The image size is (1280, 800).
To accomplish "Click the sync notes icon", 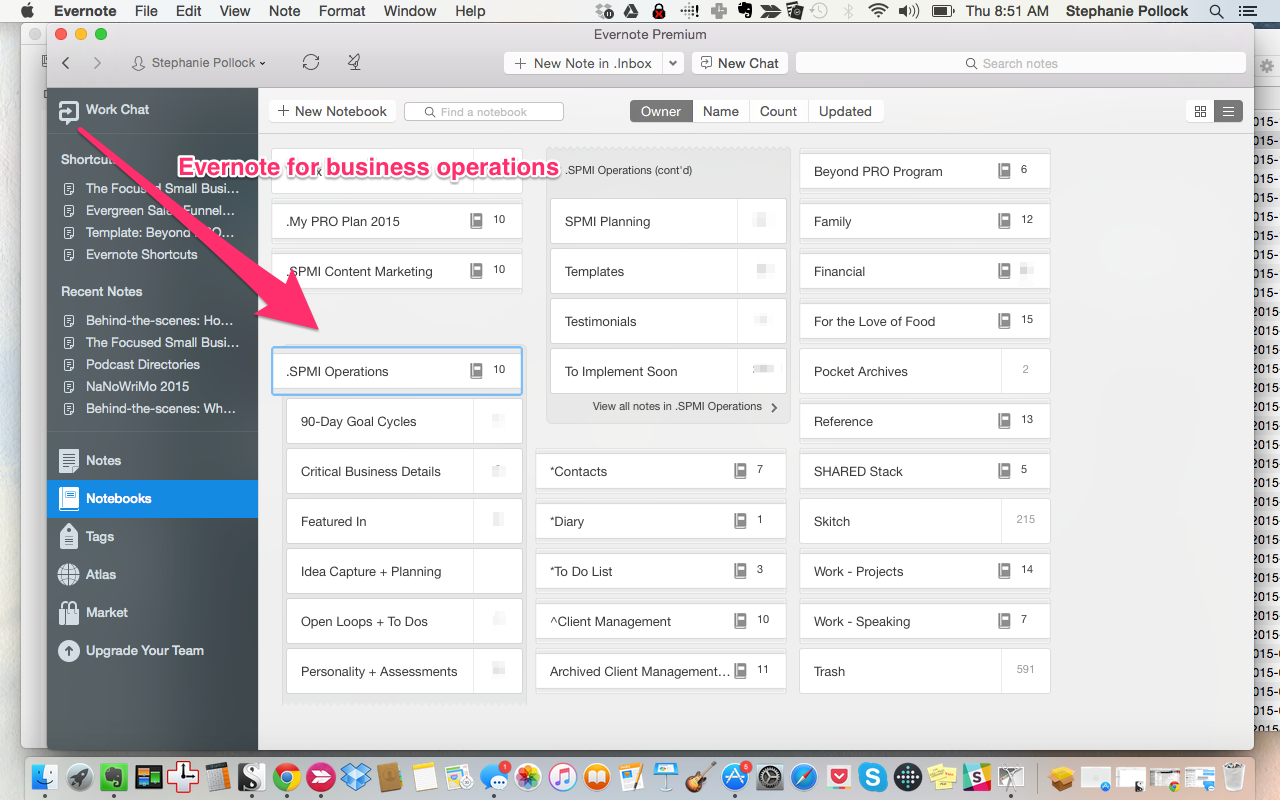I will pyautogui.click(x=311, y=62).
